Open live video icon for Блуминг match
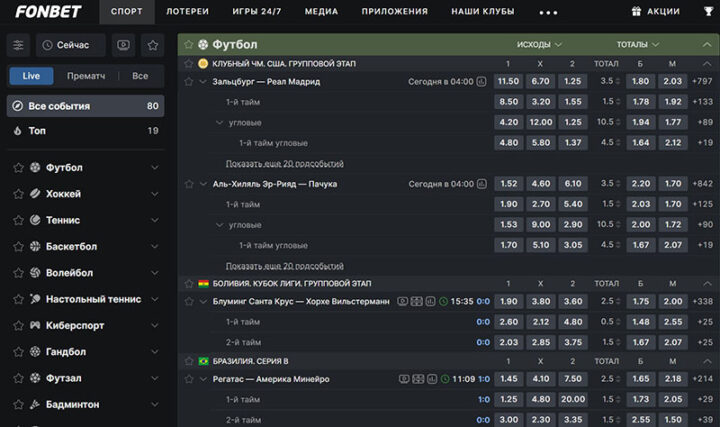Image resolution: width=720 pixels, height=427 pixels. click(403, 302)
